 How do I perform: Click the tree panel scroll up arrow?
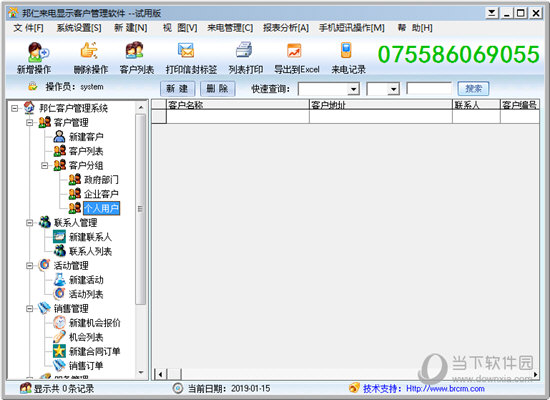141,107
